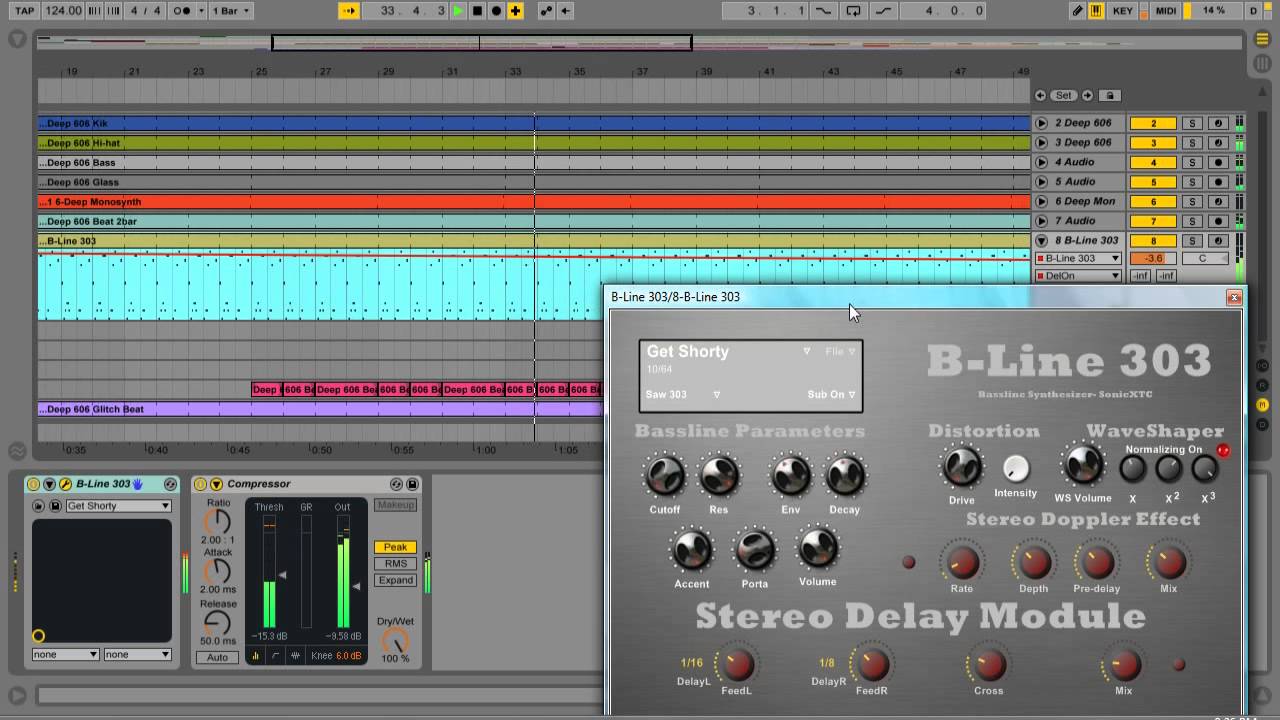Click the Set locator button
The image size is (1280, 720).
coord(1063,96)
